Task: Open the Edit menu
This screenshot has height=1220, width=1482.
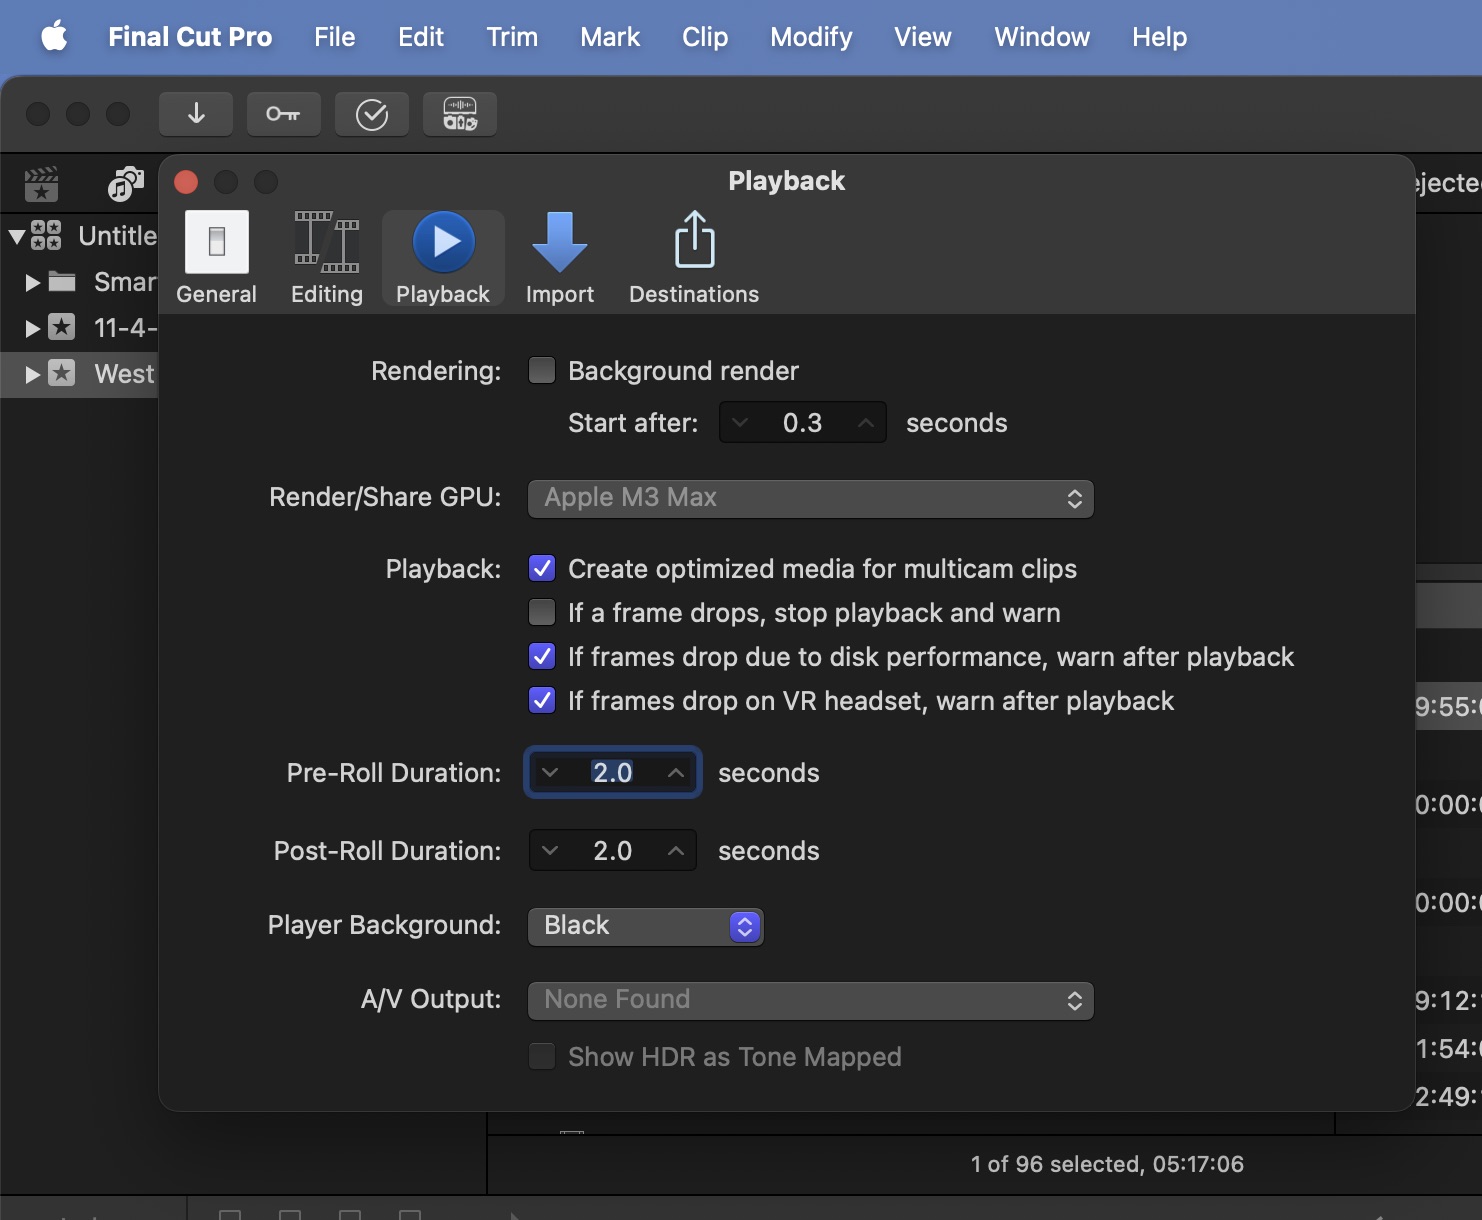Action: click(421, 37)
